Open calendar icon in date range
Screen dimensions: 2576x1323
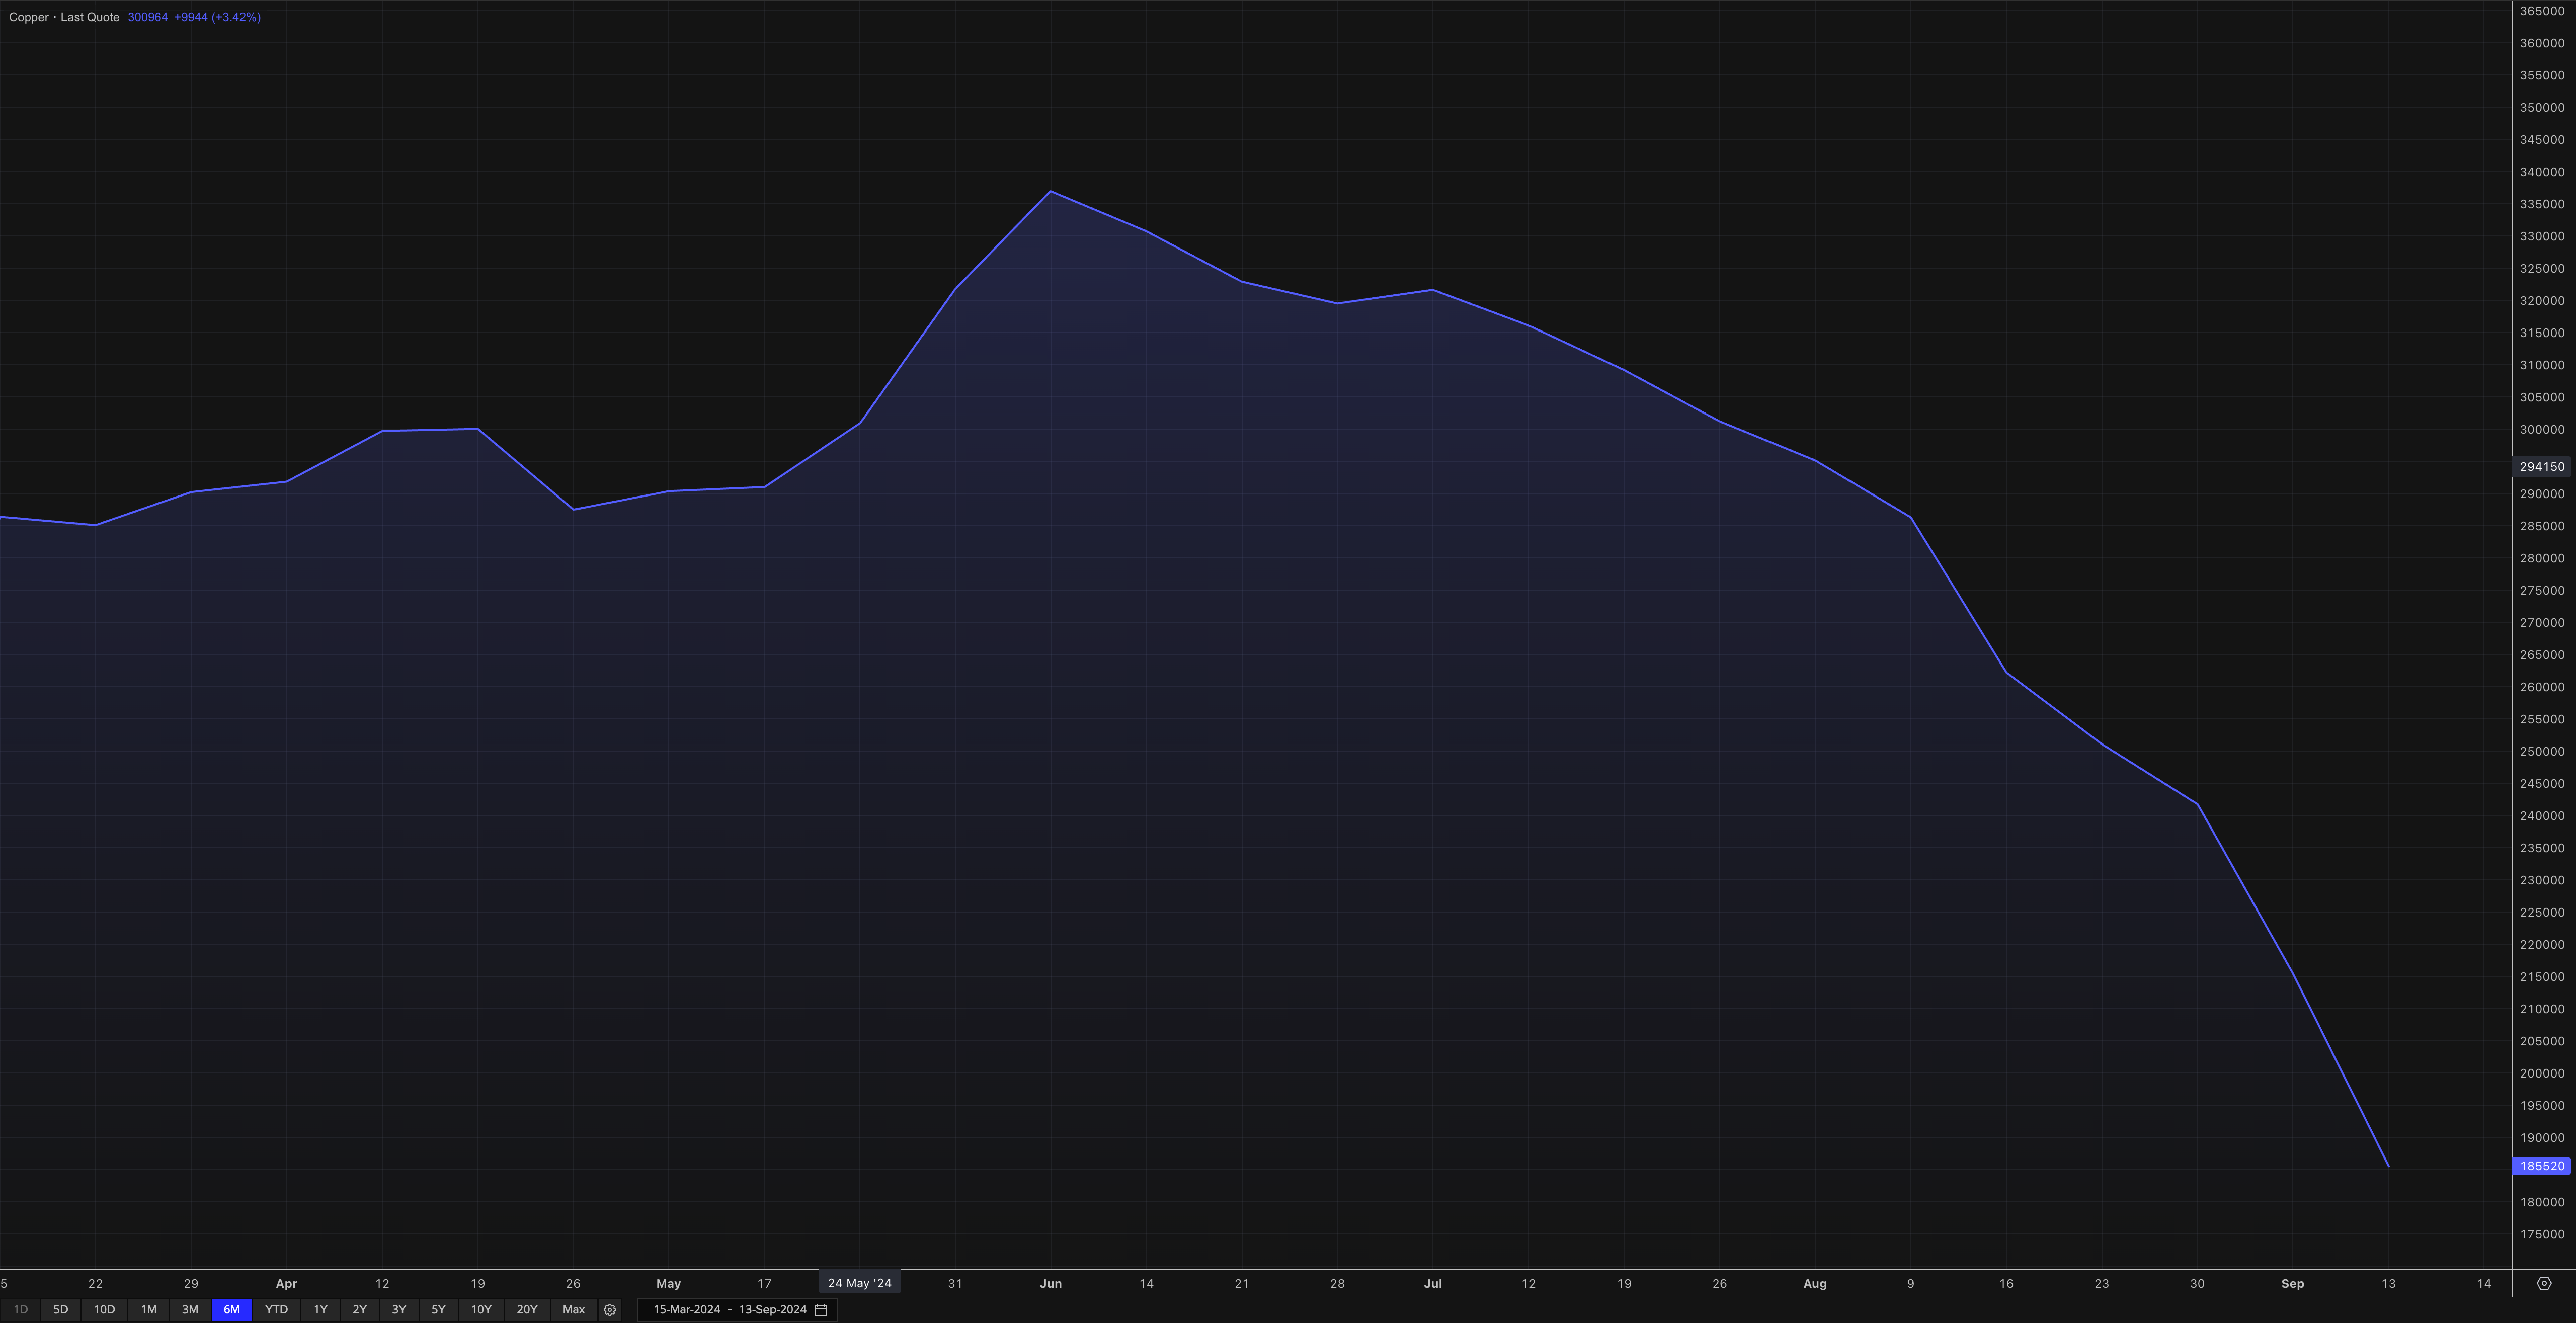(821, 1310)
